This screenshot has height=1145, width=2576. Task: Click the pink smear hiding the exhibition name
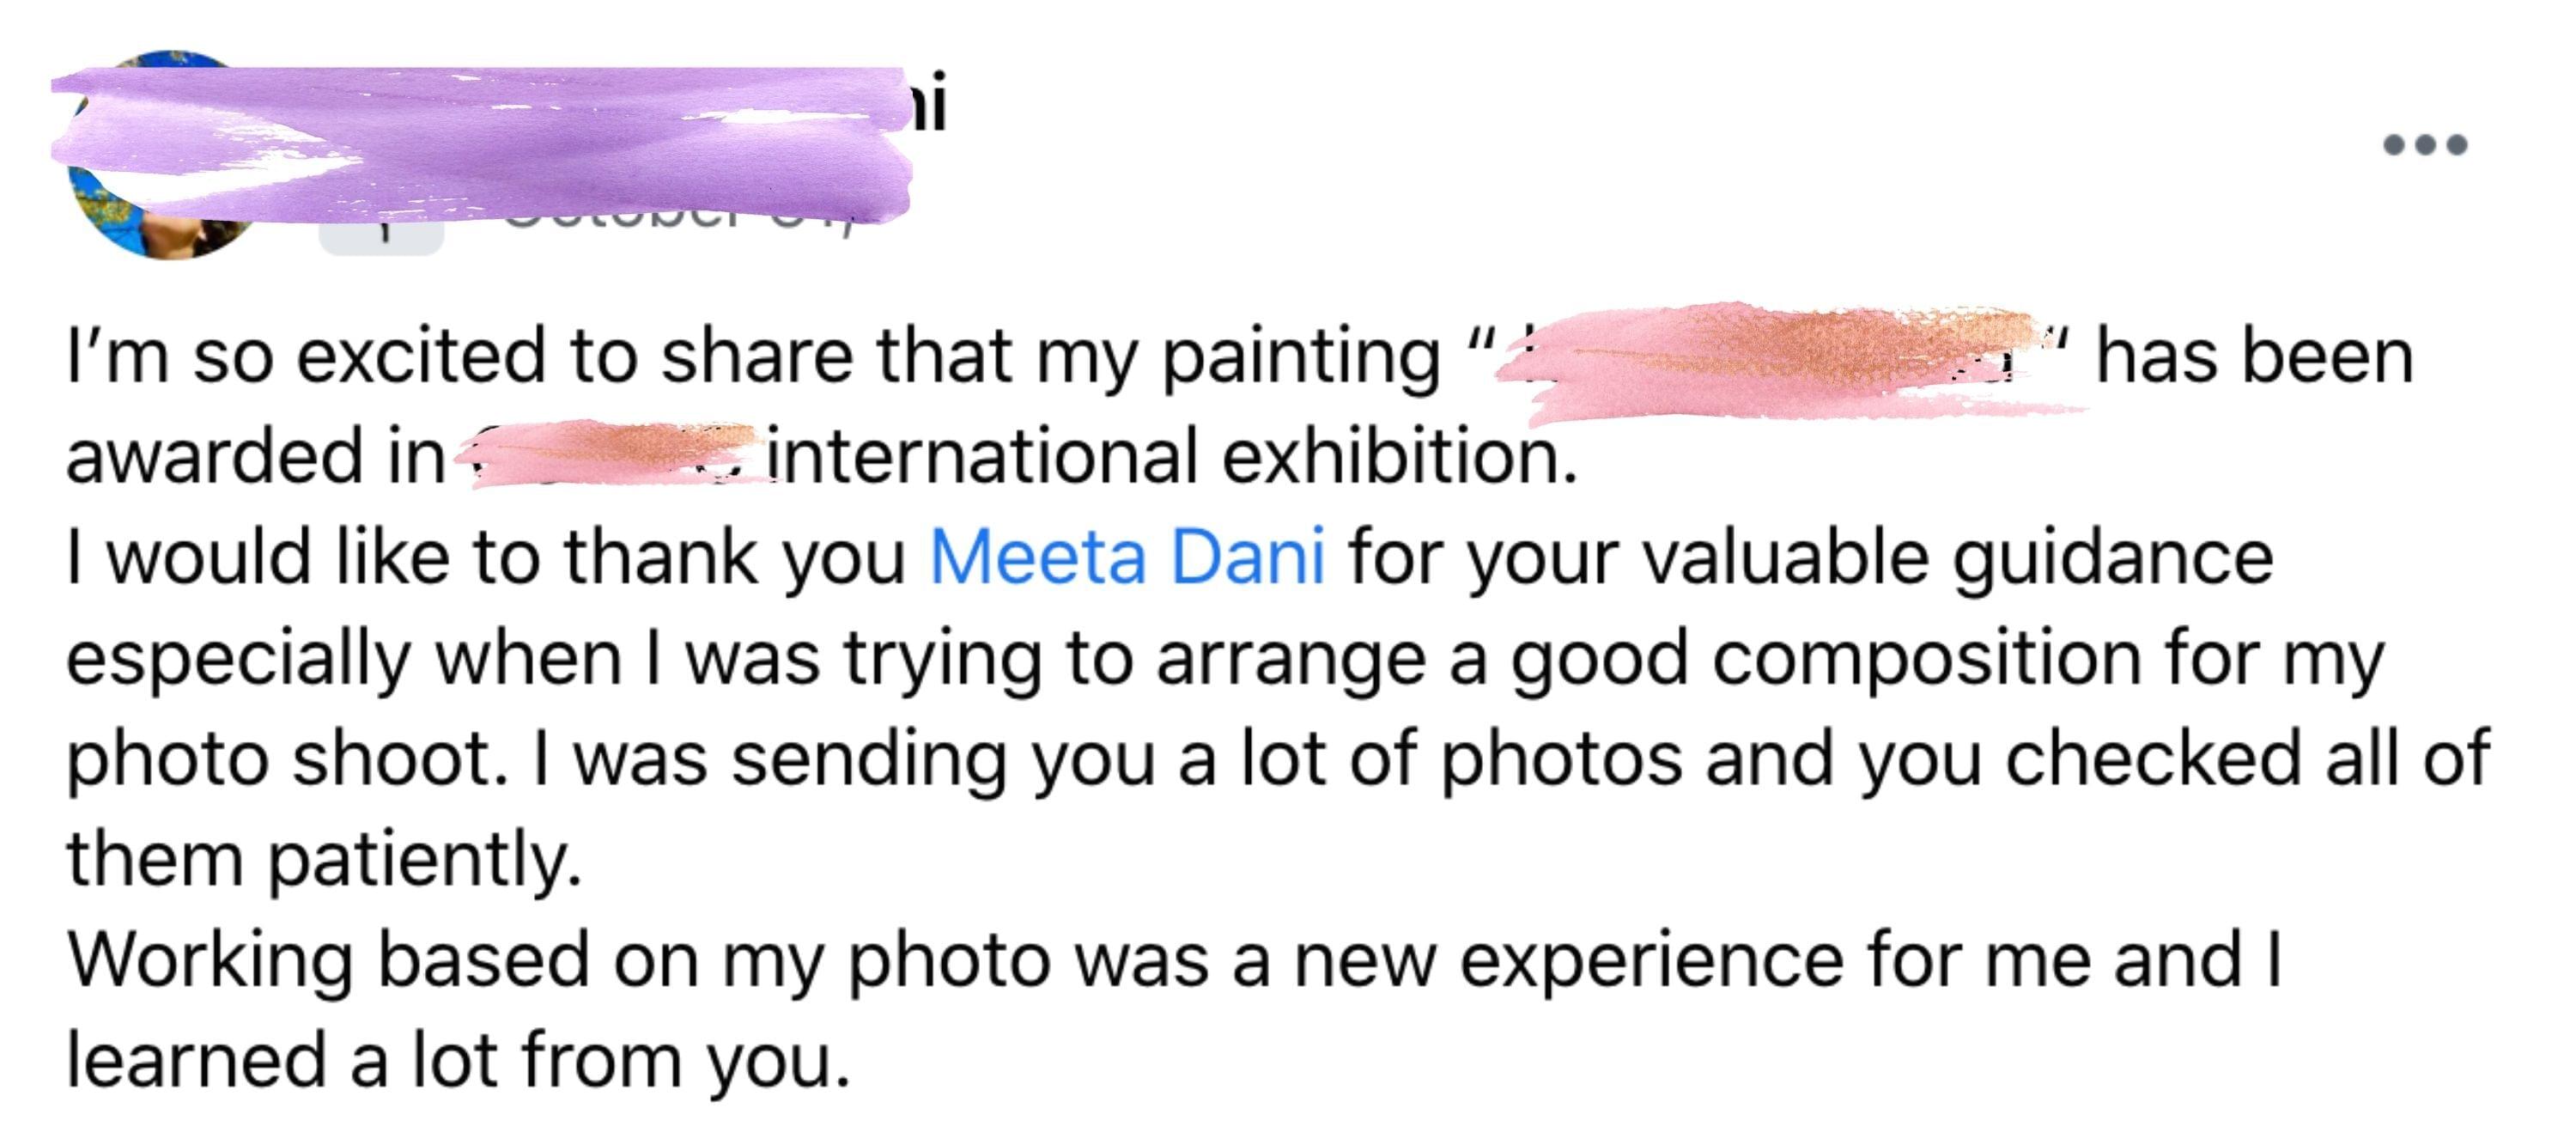pyautogui.click(x=610, y=453)
